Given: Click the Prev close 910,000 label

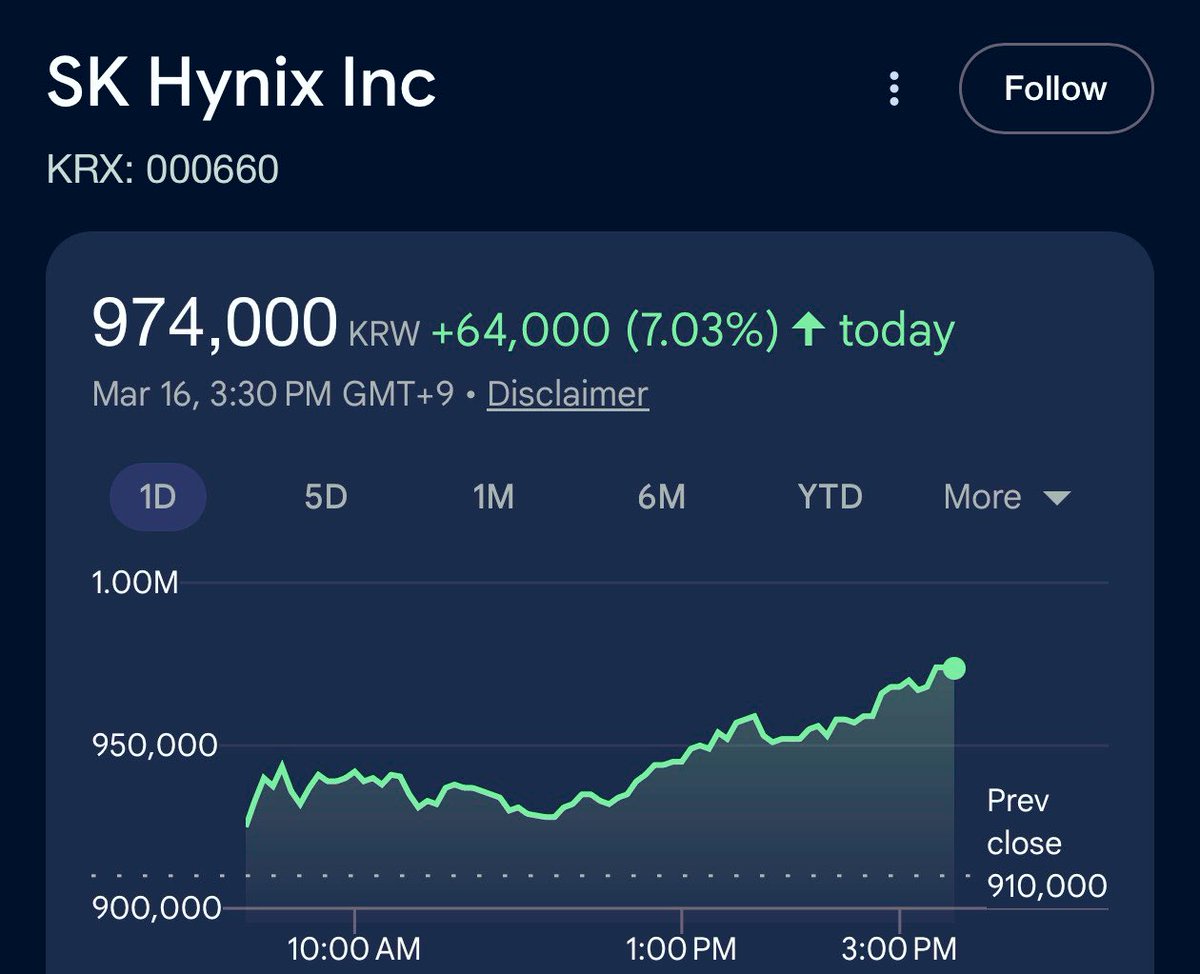Looking at the screenshot, I should pos(1046,843).
